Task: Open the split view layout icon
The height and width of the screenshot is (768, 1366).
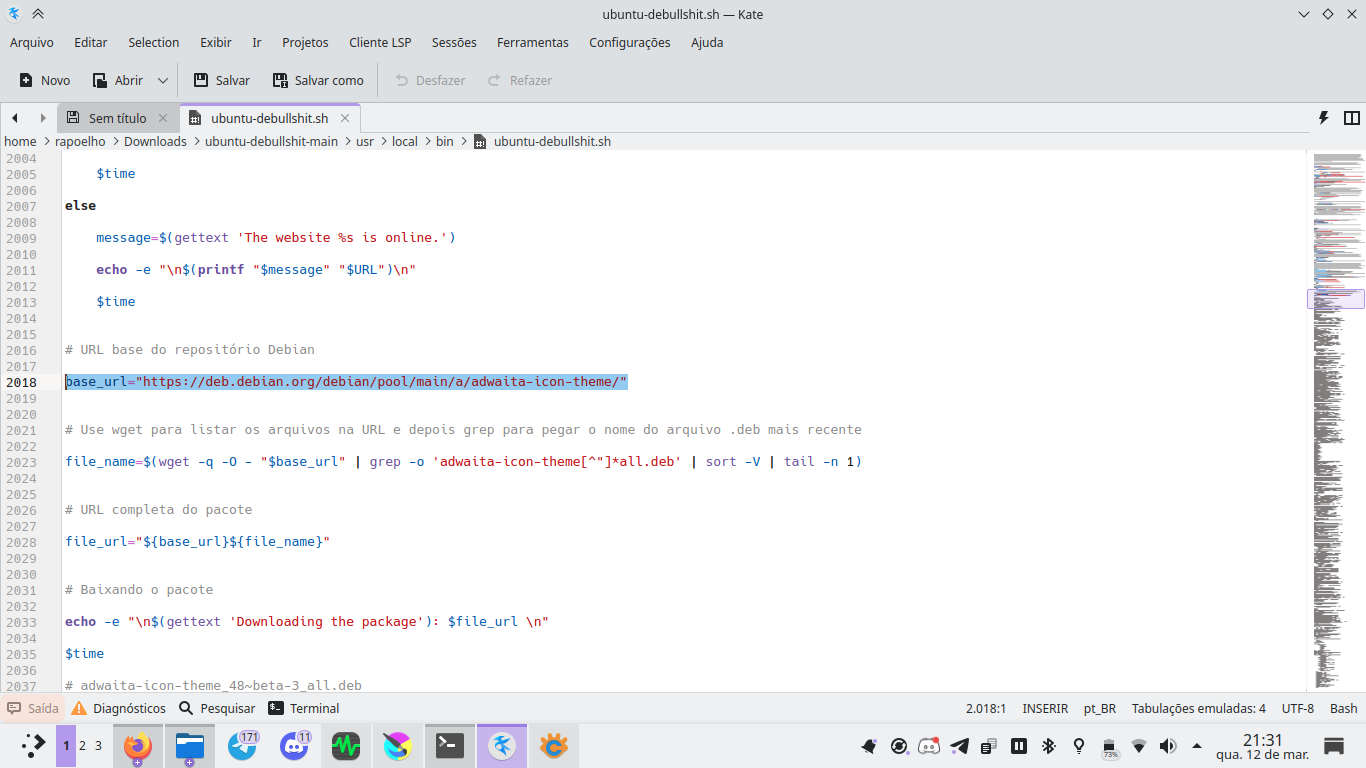Action: click(1351, 118)
